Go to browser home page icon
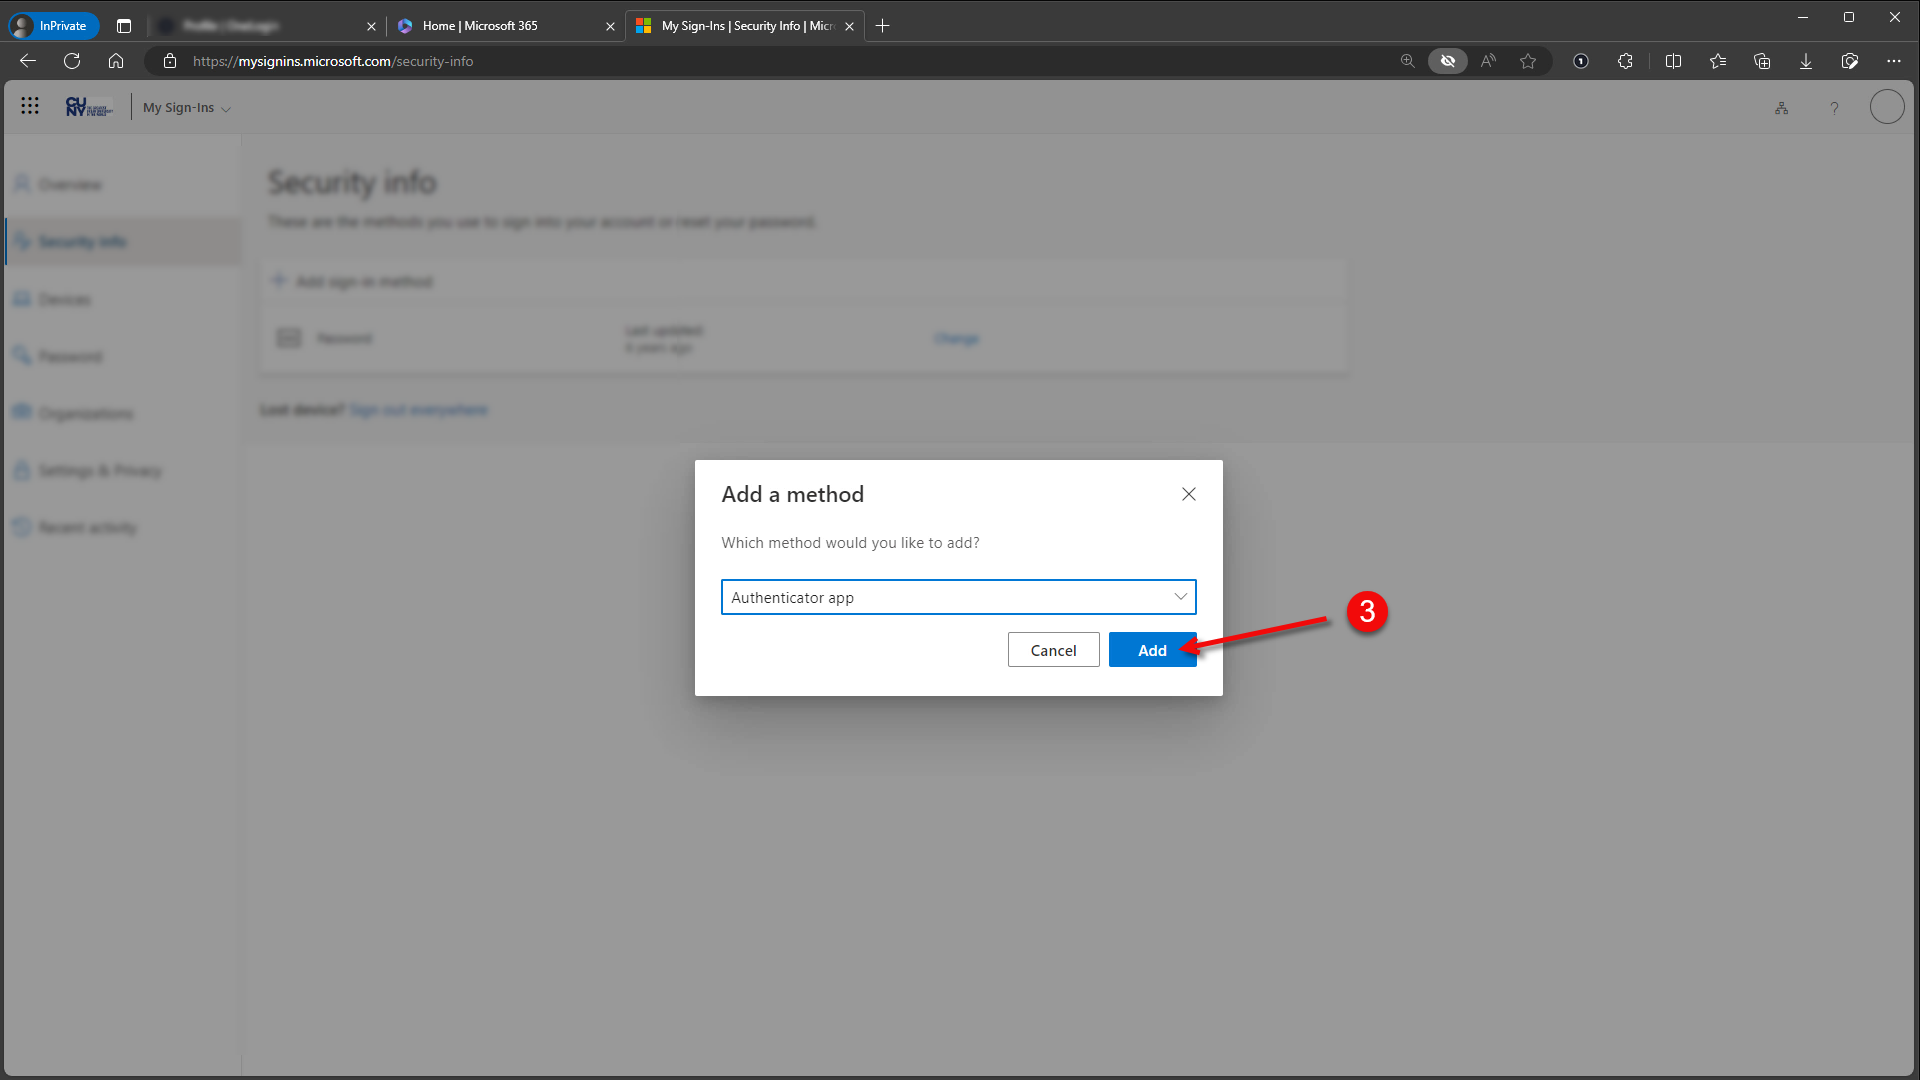This screenshot has width=1920, height=1080. coord(116,61)
